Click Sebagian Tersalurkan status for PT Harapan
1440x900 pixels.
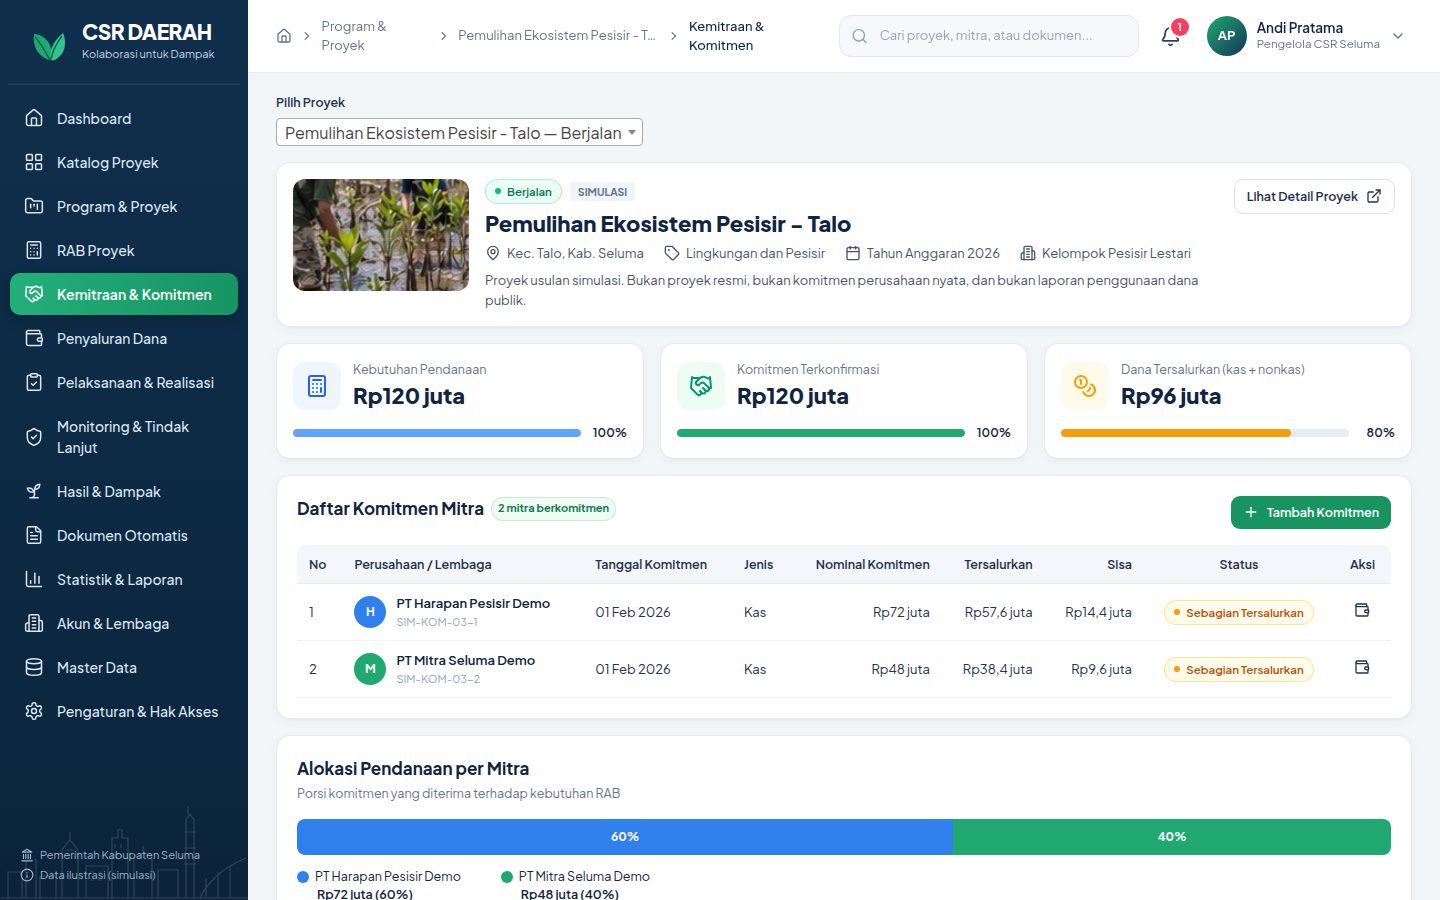pos(1239,612)
